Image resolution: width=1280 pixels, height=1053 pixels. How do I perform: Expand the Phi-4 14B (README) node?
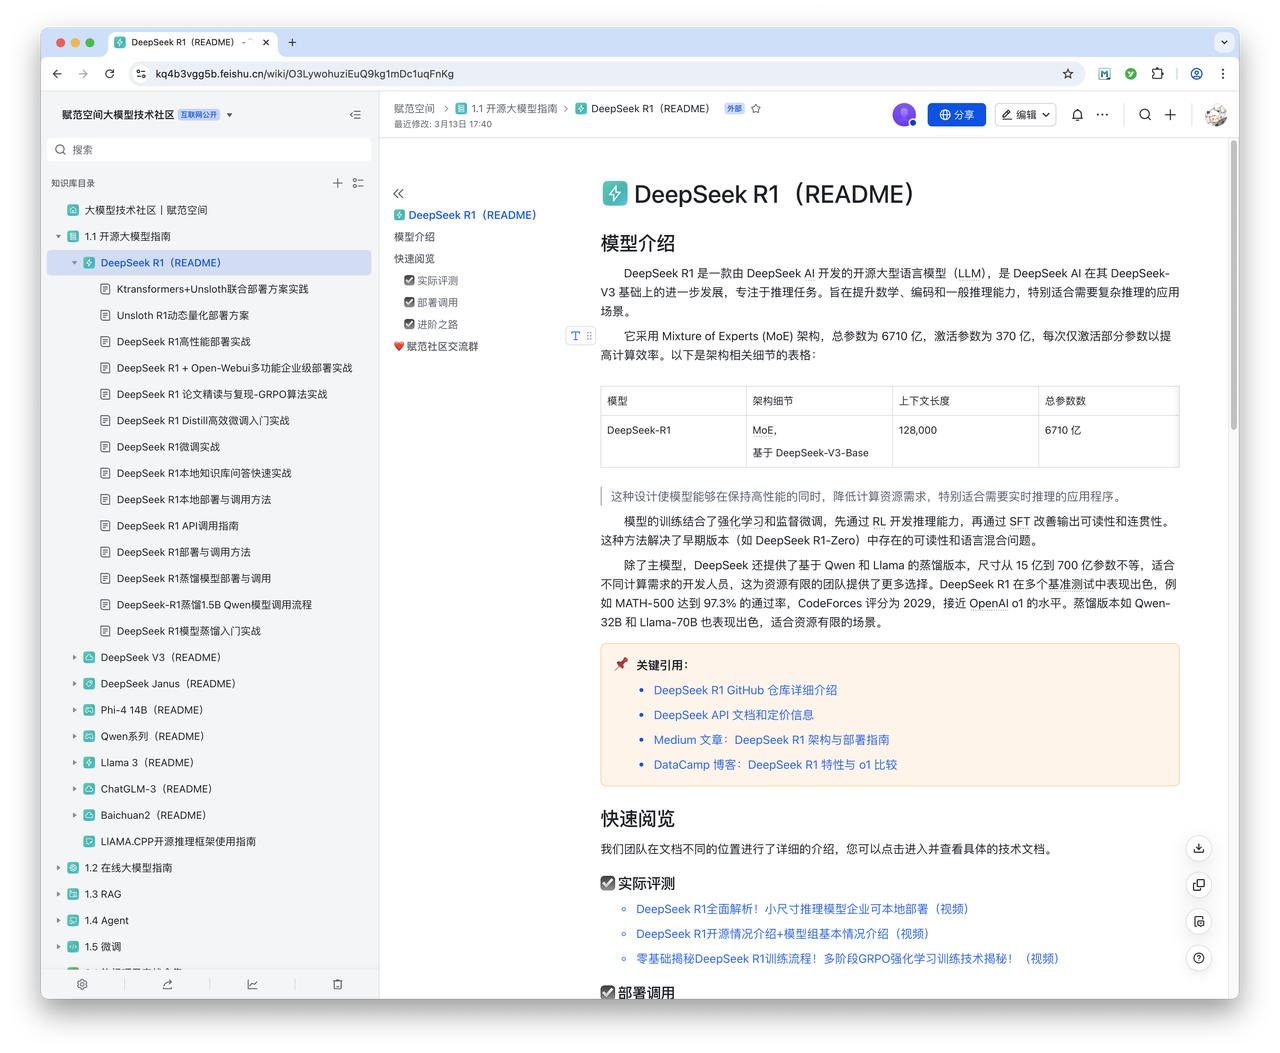tap(74, 710)
